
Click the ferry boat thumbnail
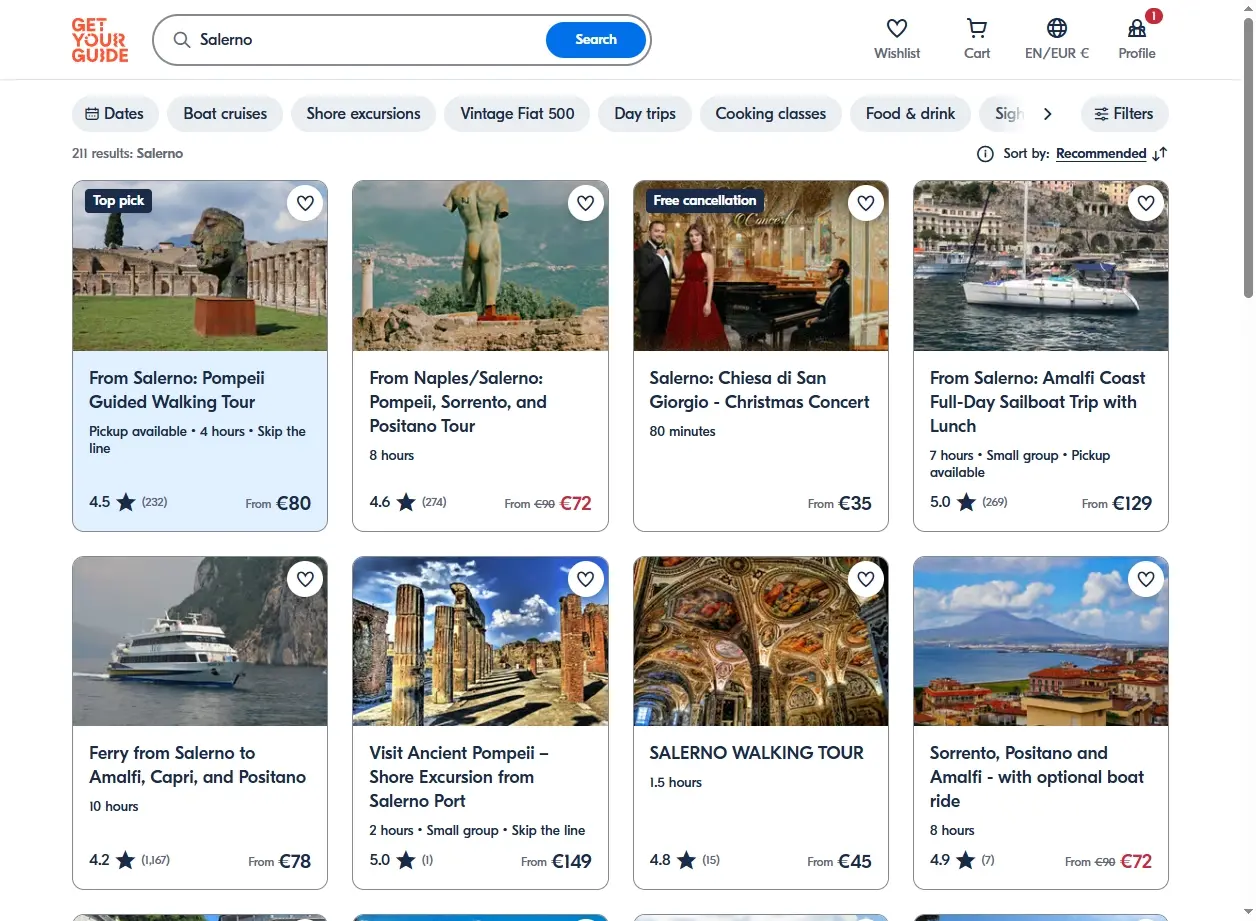click(x=200, y=641)
